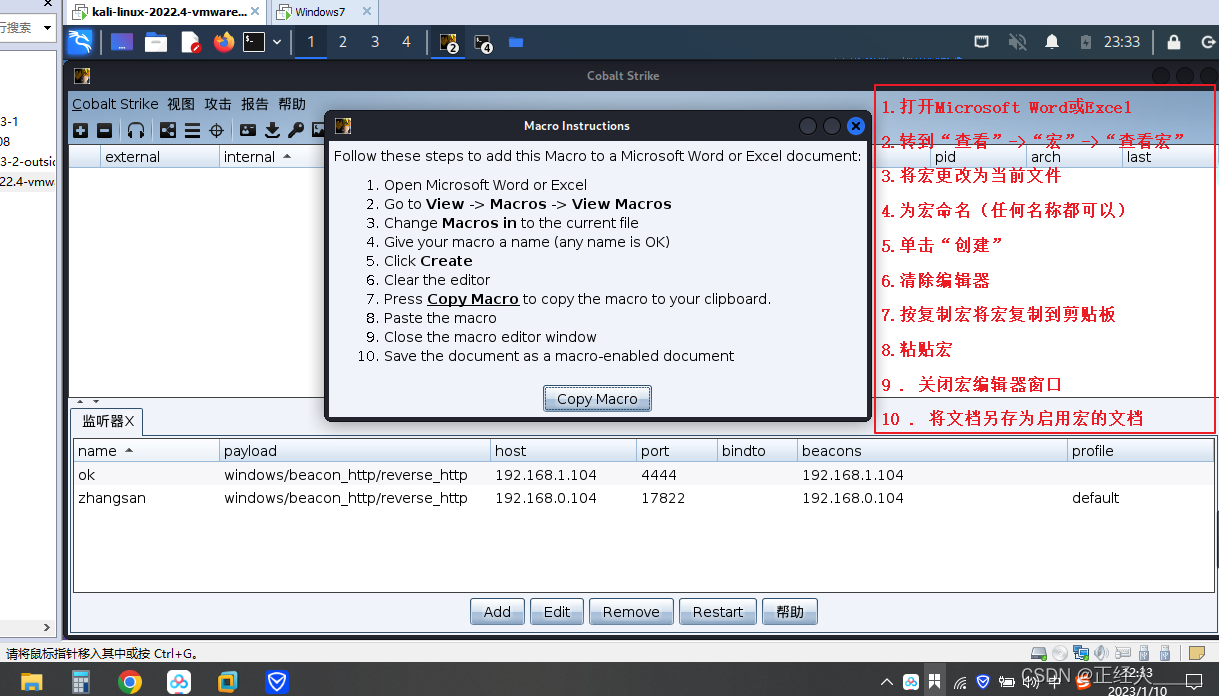
Task: Open the blue folder task in Kali panel
Action: [516, 42]
